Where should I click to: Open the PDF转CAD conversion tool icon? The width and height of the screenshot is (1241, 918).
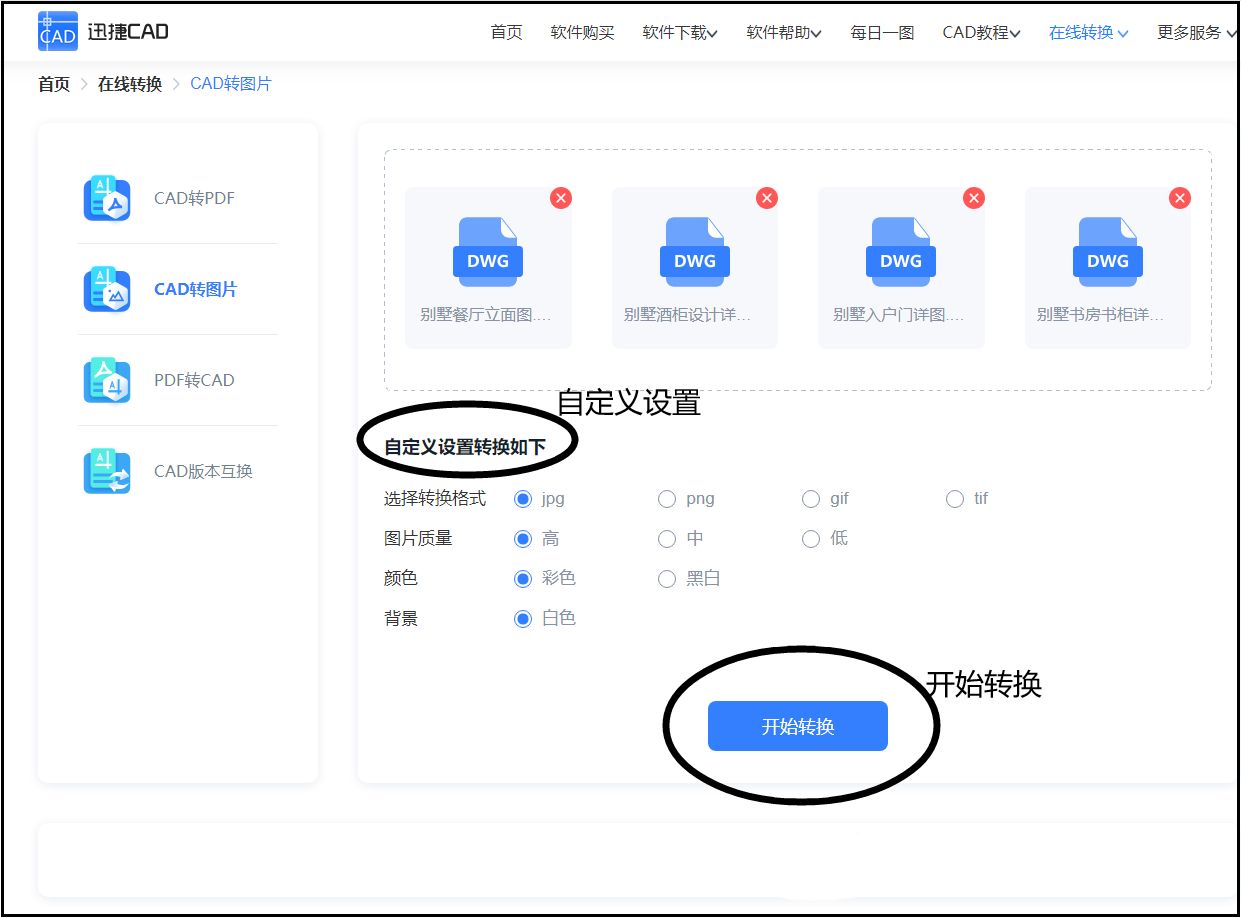point(105,379)
